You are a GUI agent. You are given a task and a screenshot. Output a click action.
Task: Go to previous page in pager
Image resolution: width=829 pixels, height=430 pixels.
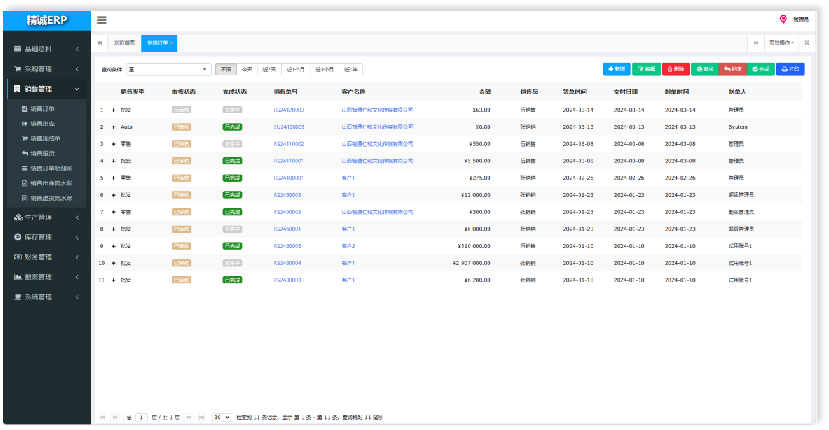click(x=115, y=417)
